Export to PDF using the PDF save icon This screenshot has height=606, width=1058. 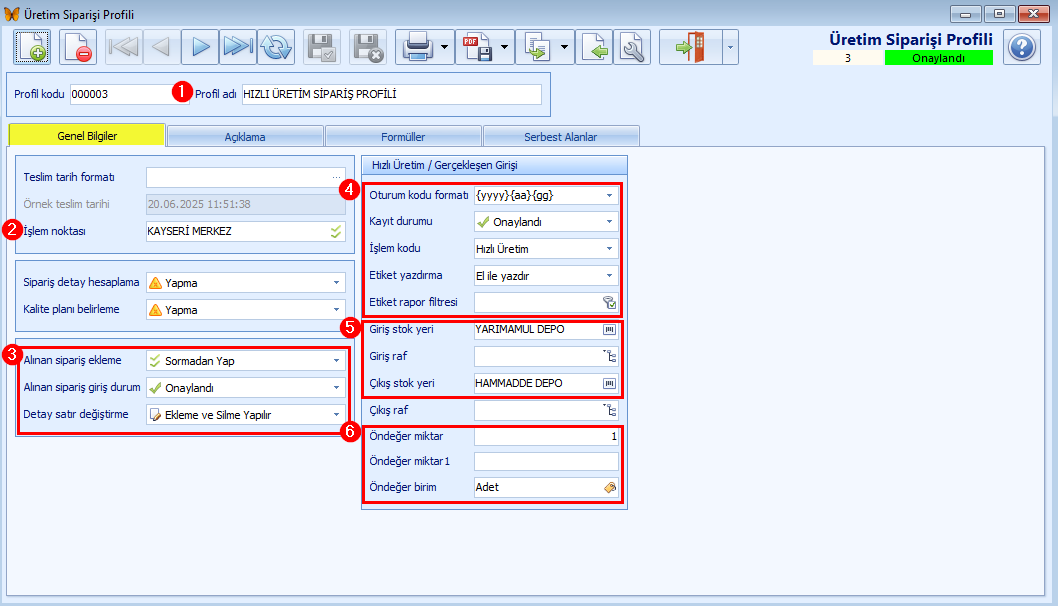477,47
